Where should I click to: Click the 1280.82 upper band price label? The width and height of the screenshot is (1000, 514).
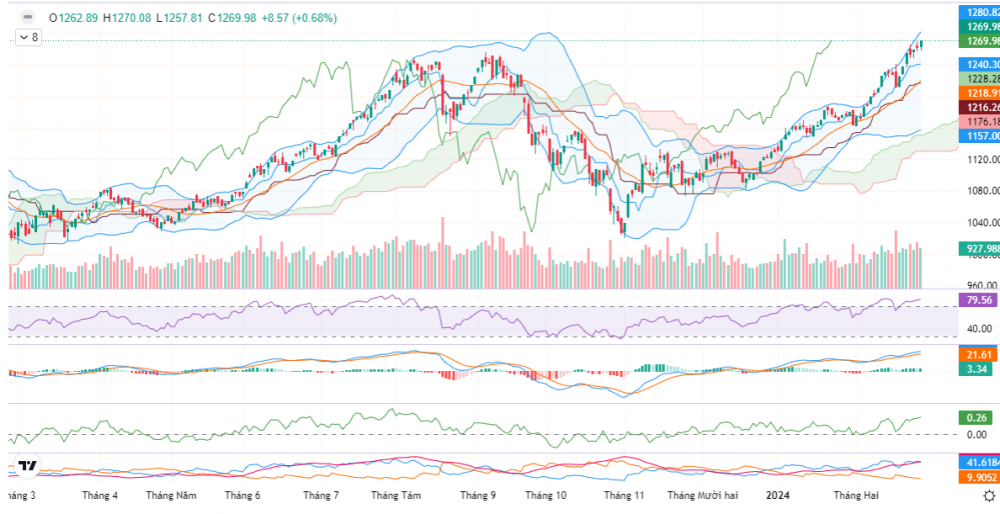(x=978, y=11)
